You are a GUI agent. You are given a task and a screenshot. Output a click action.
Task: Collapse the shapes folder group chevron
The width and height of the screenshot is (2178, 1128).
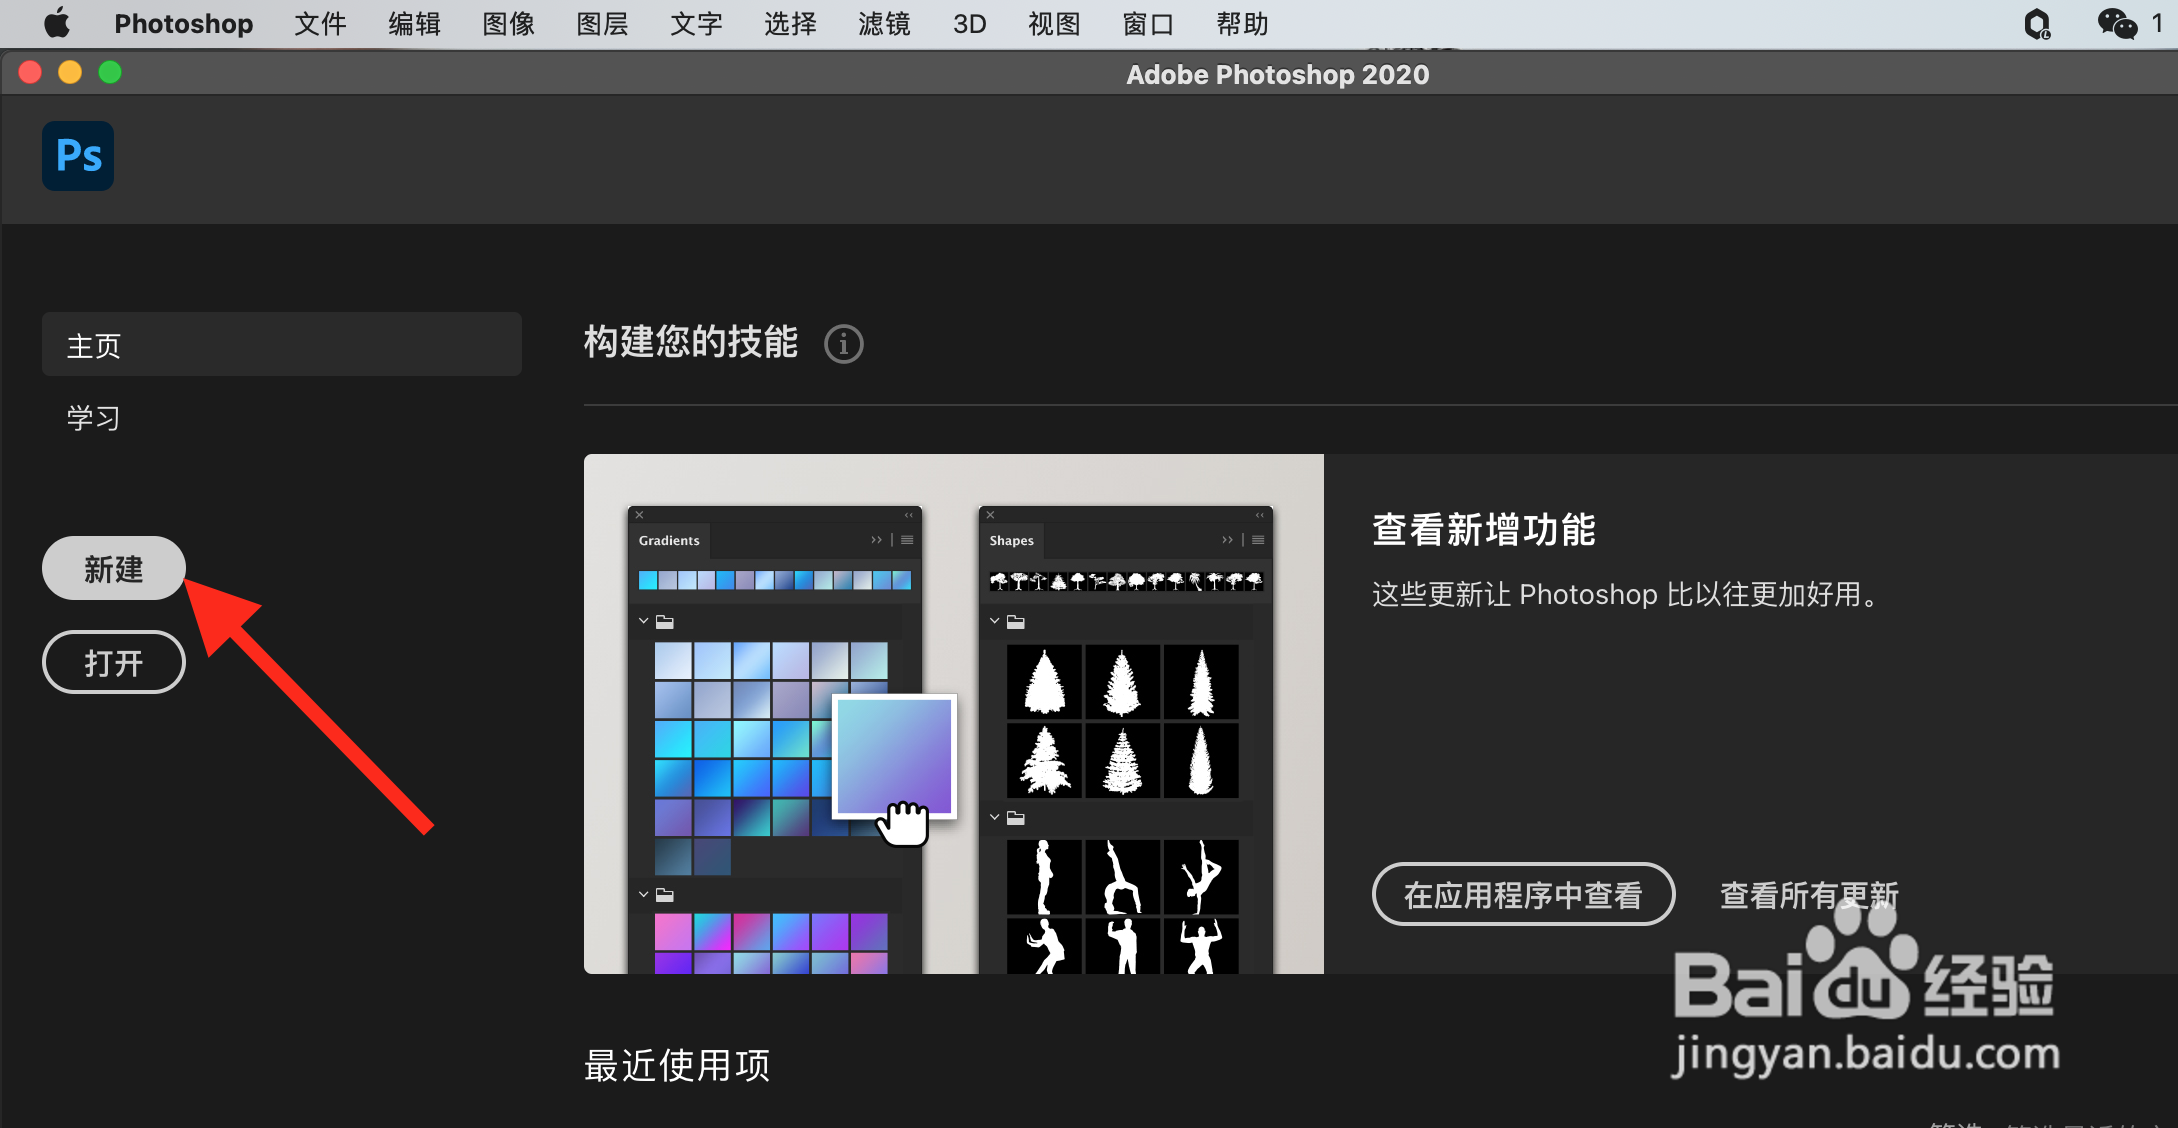(994, 620)
